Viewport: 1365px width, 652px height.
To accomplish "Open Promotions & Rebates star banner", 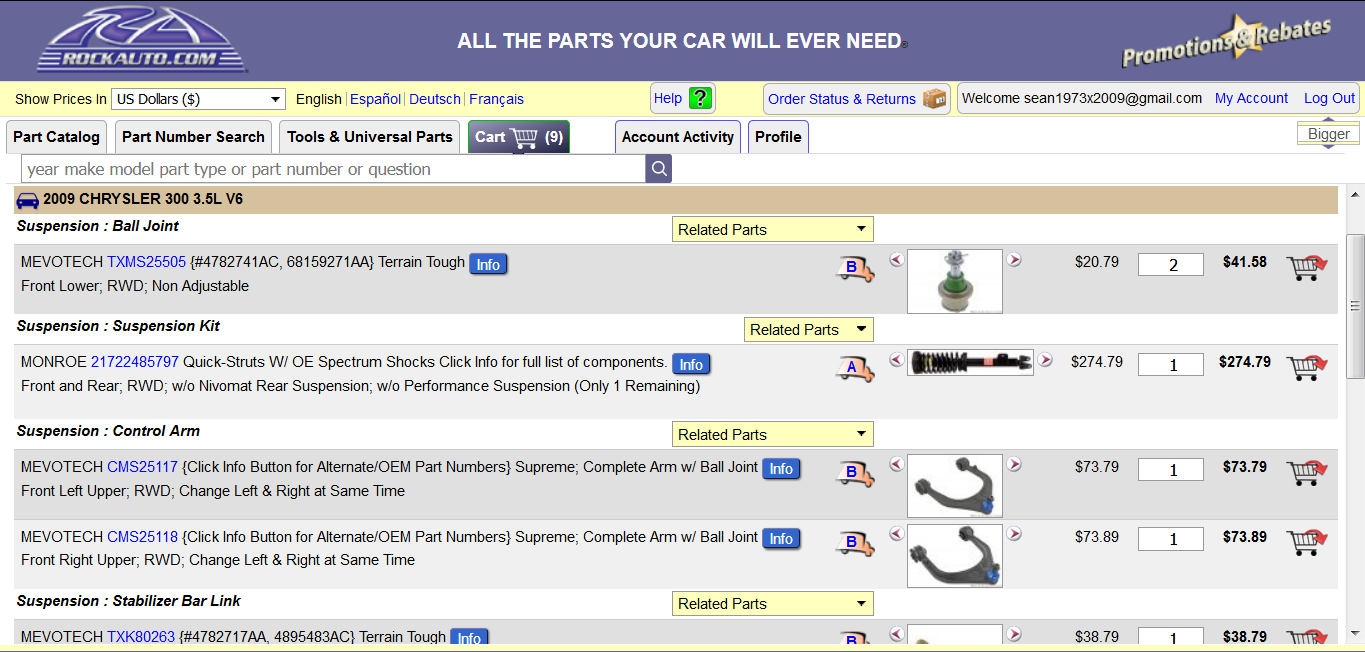I will [x=1227, y=40].
